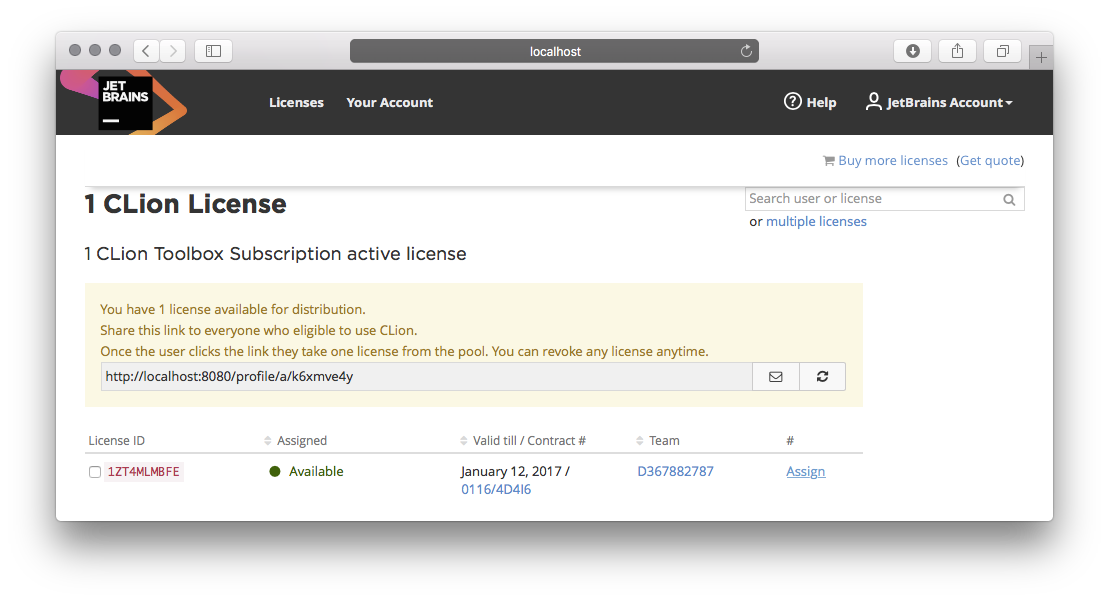Image resolution: width=1109 pixels, height=601 pixels.
Task: Reload the page in address bar
Action: point(745,51)
